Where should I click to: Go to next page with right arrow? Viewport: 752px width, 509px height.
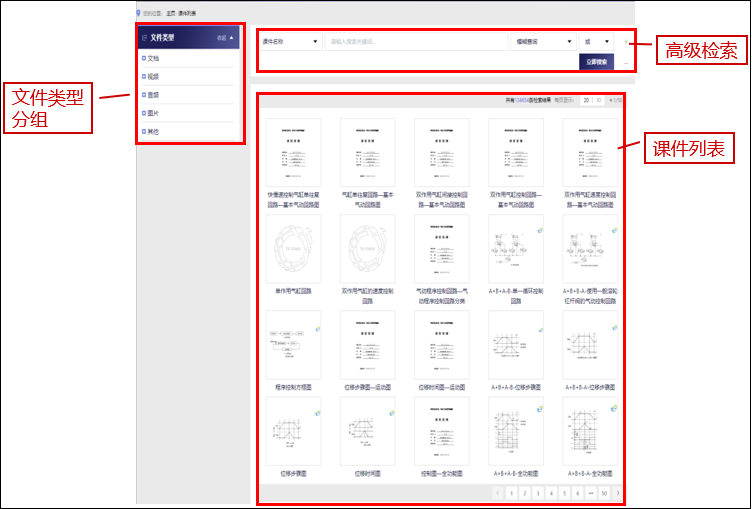(x=618, y=493)
